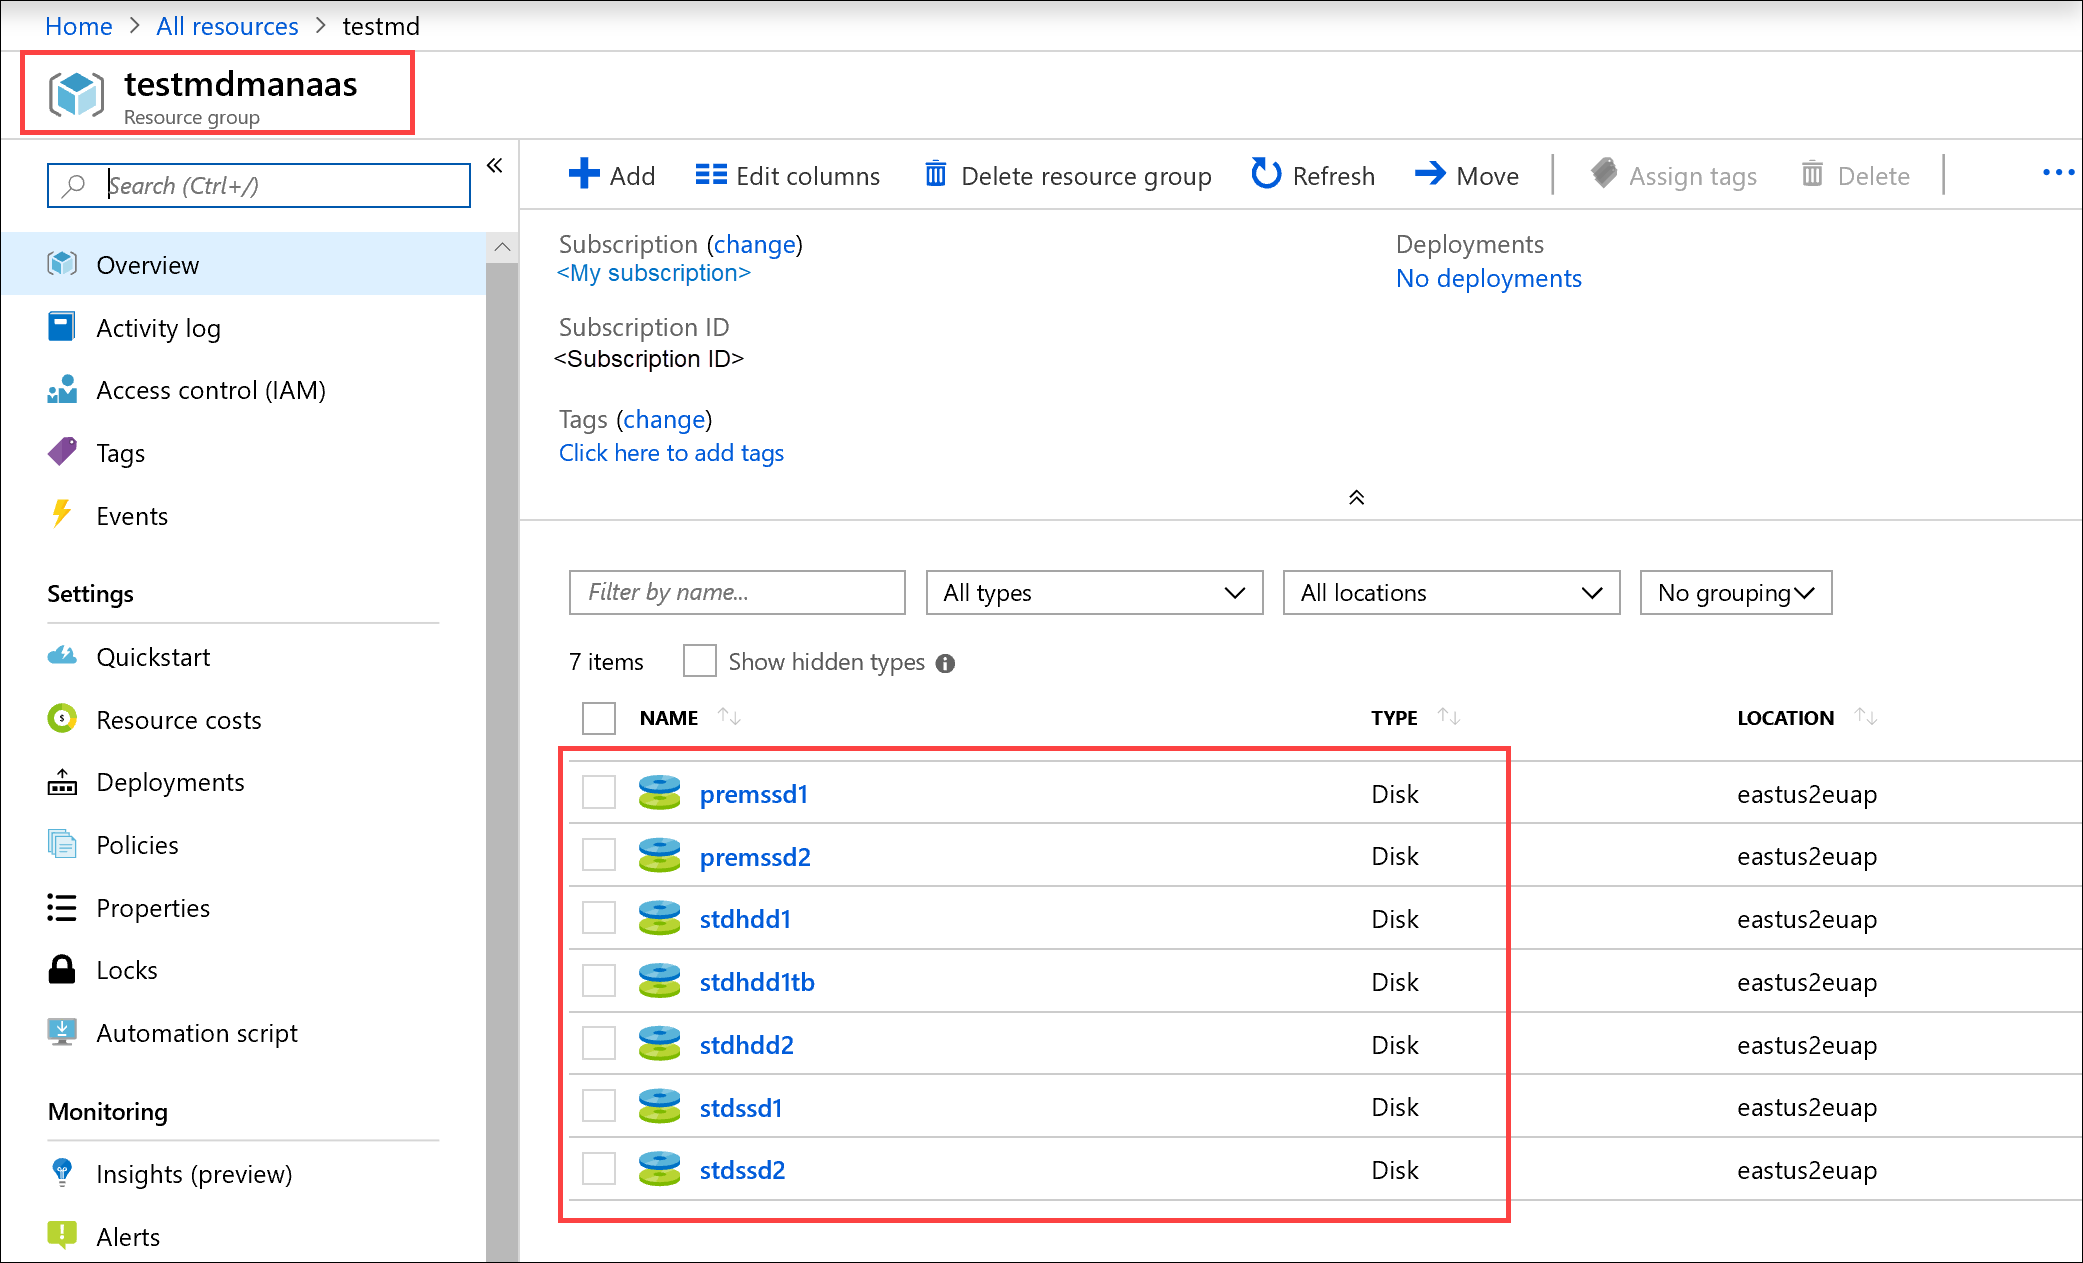
Task: Sort by TYPE column arrows
Action: click(1449, 717)
